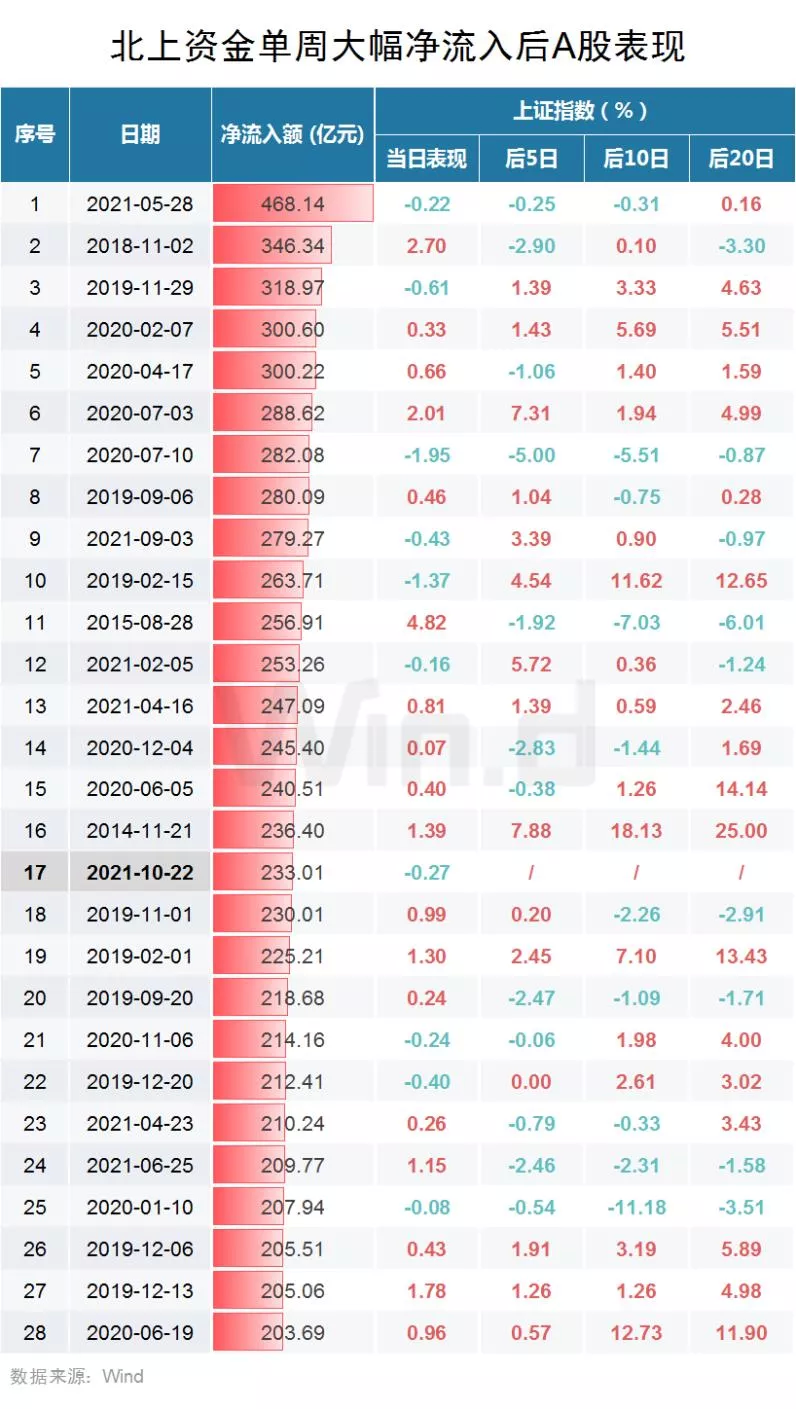Select the 203.69 net inflow data bar

pyautogui.click(x=250, y=1332)
